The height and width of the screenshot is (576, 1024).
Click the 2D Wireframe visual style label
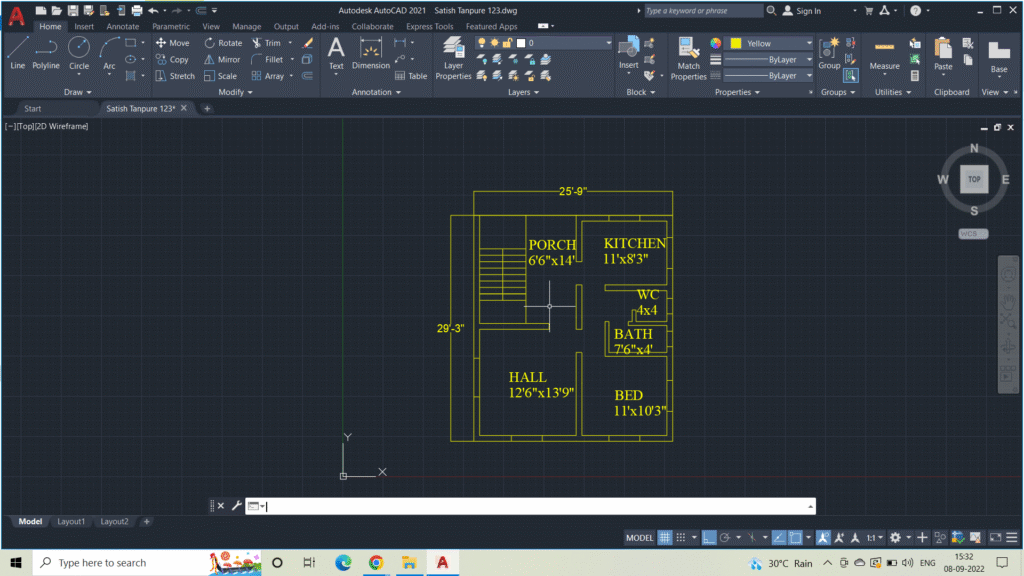point(62,126)
